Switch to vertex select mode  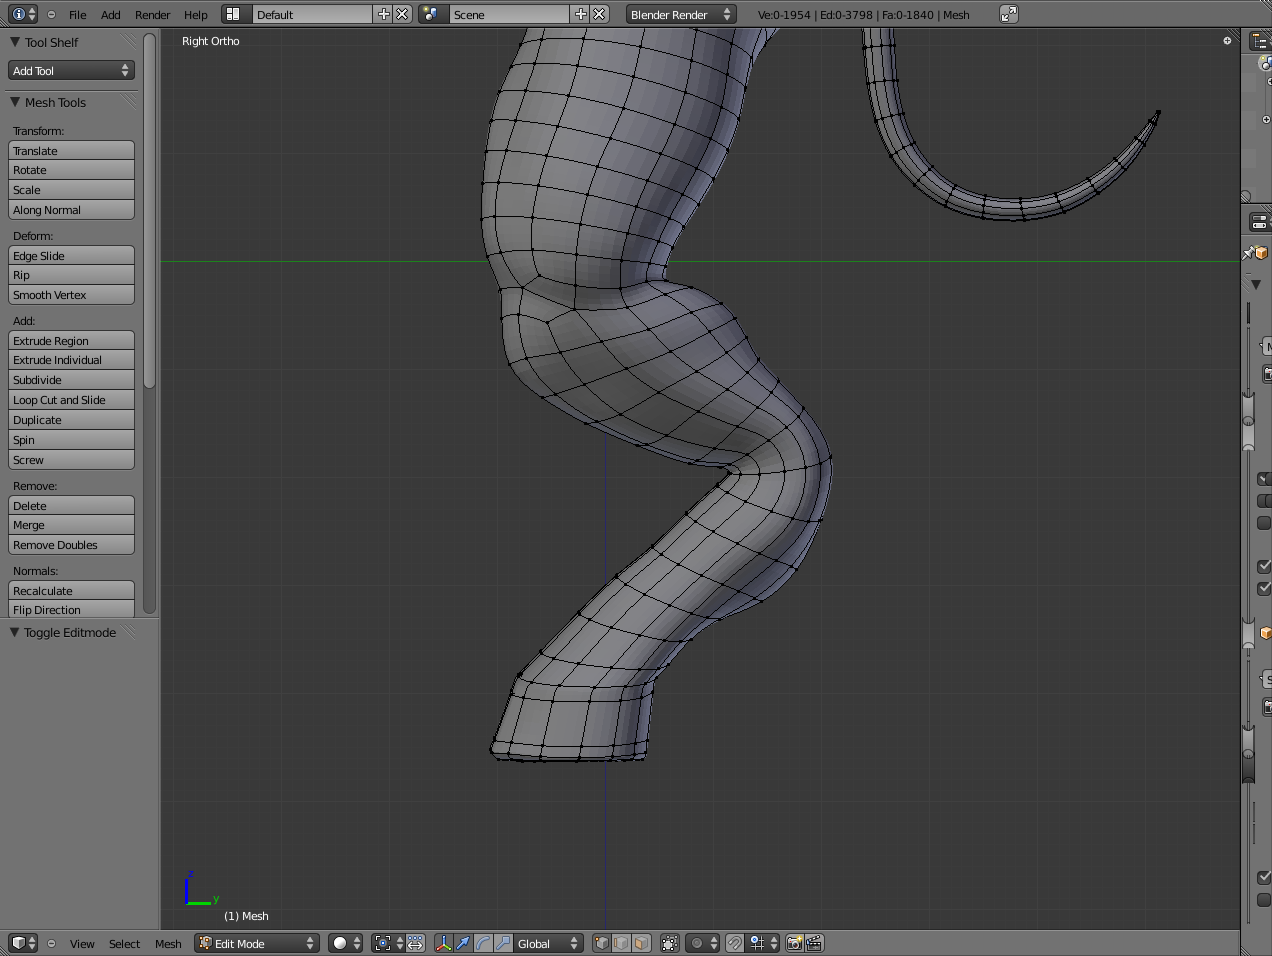click(x=601, y=943)
